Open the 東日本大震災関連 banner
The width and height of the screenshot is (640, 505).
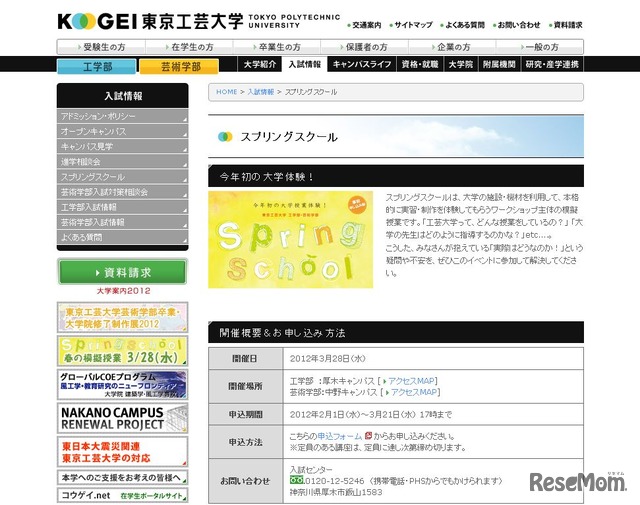122,452
